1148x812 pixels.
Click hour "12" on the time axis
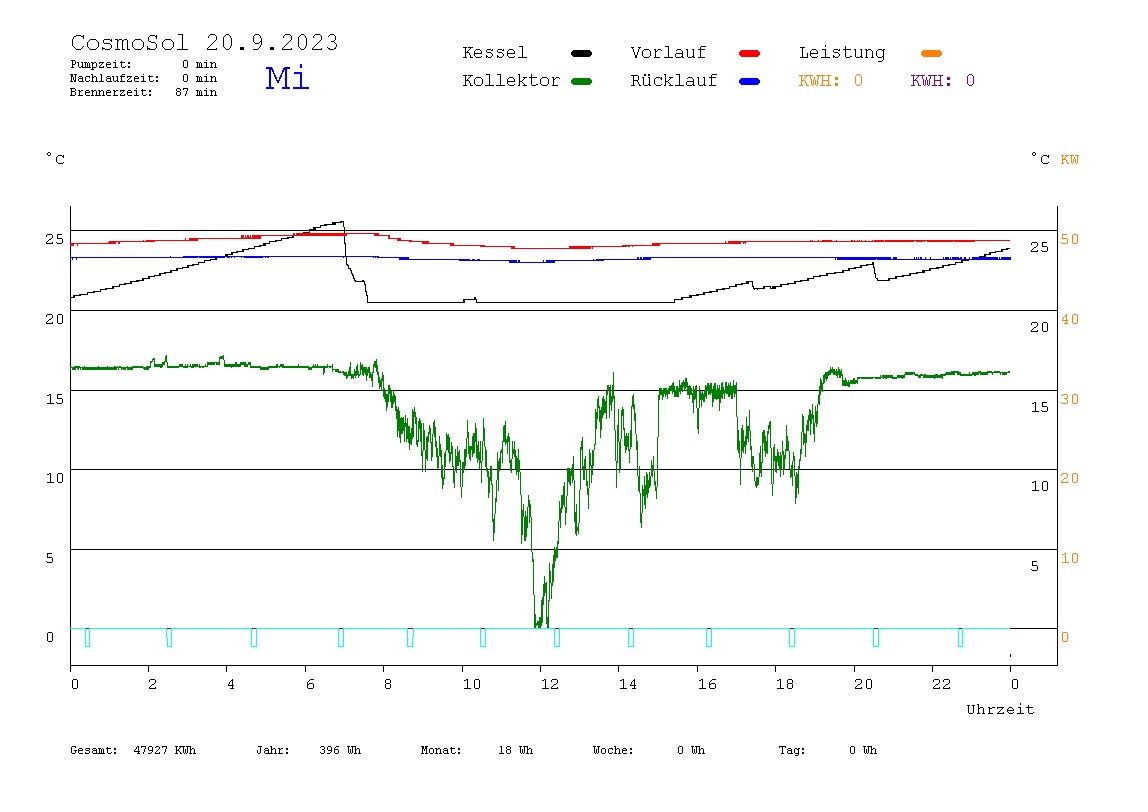pyautogui.click(x=550, y=684)
